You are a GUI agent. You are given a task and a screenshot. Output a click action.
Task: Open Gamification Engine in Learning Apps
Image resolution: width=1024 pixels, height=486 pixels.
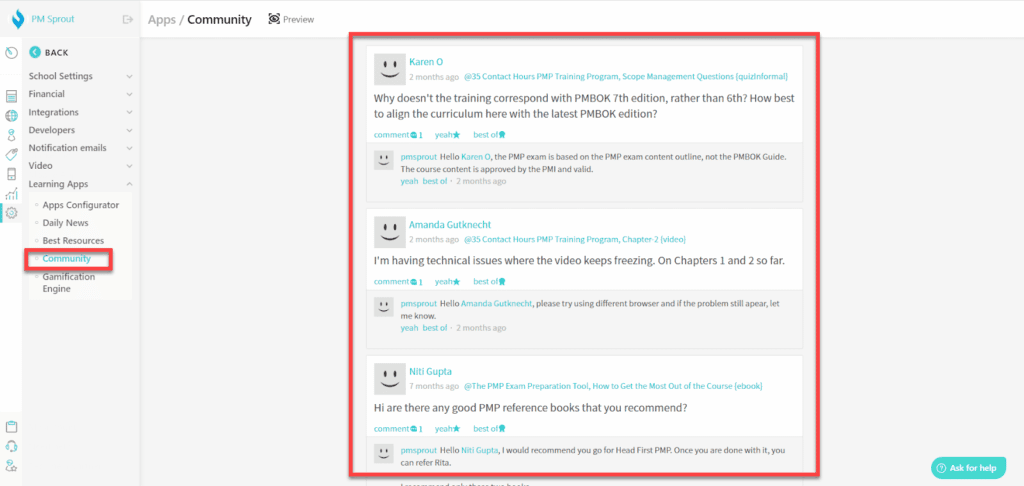pos(69,282)
